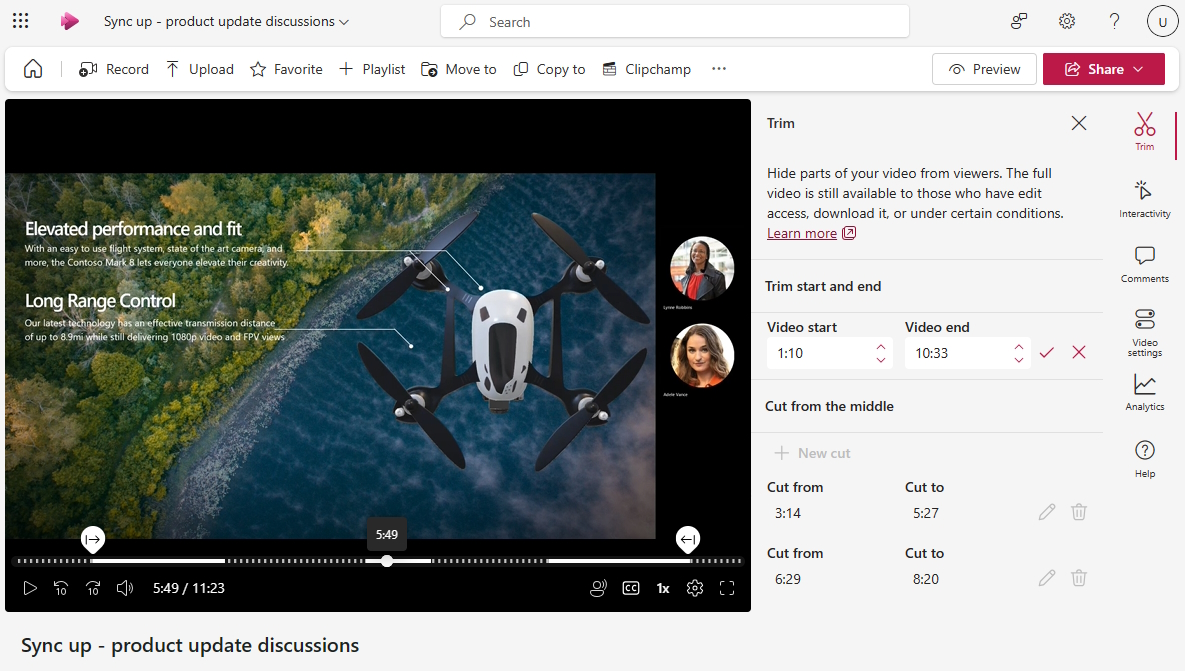Screen dimensions: 1185x671
Task: Increase Video start time
Action: pos(880,347)
